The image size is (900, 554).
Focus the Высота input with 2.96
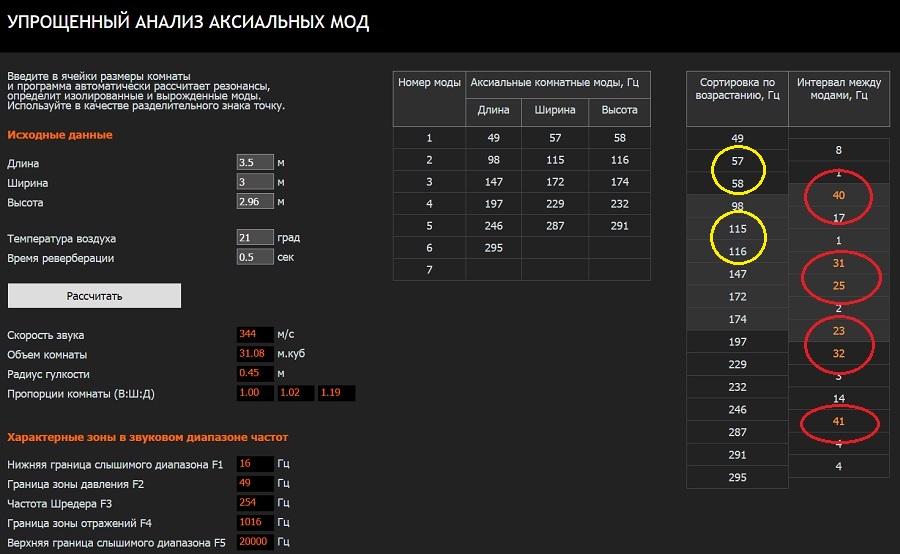255,201
